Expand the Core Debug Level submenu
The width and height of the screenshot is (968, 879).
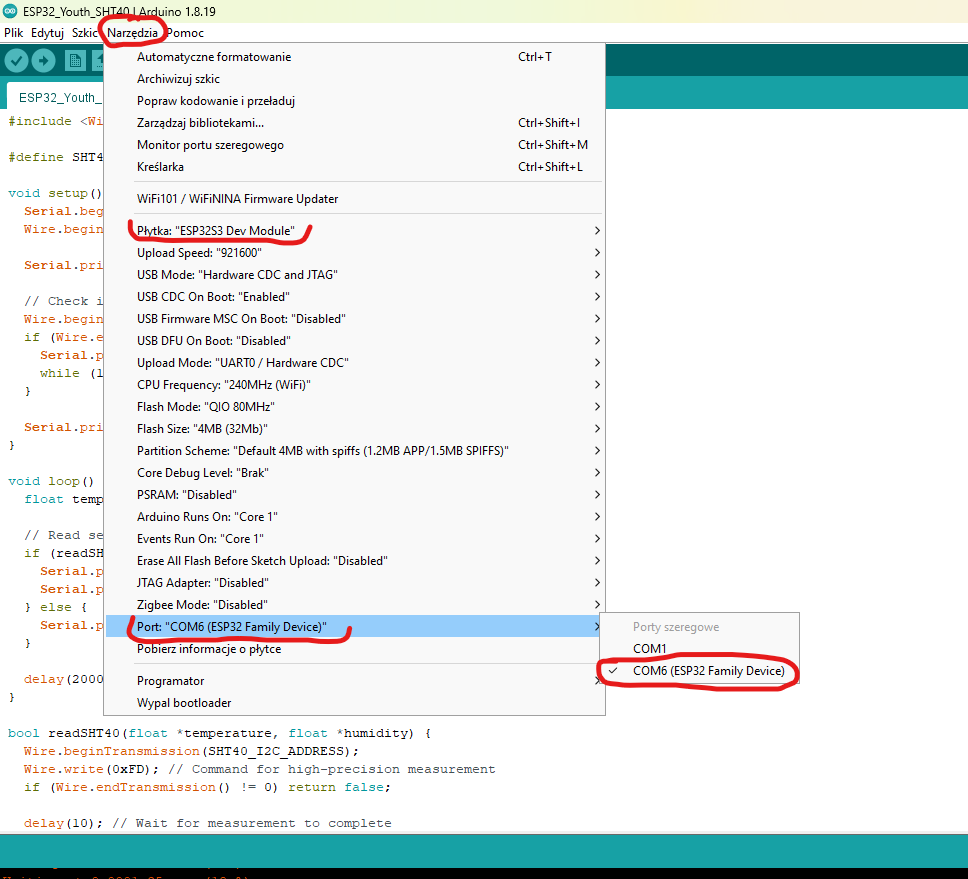354,473
